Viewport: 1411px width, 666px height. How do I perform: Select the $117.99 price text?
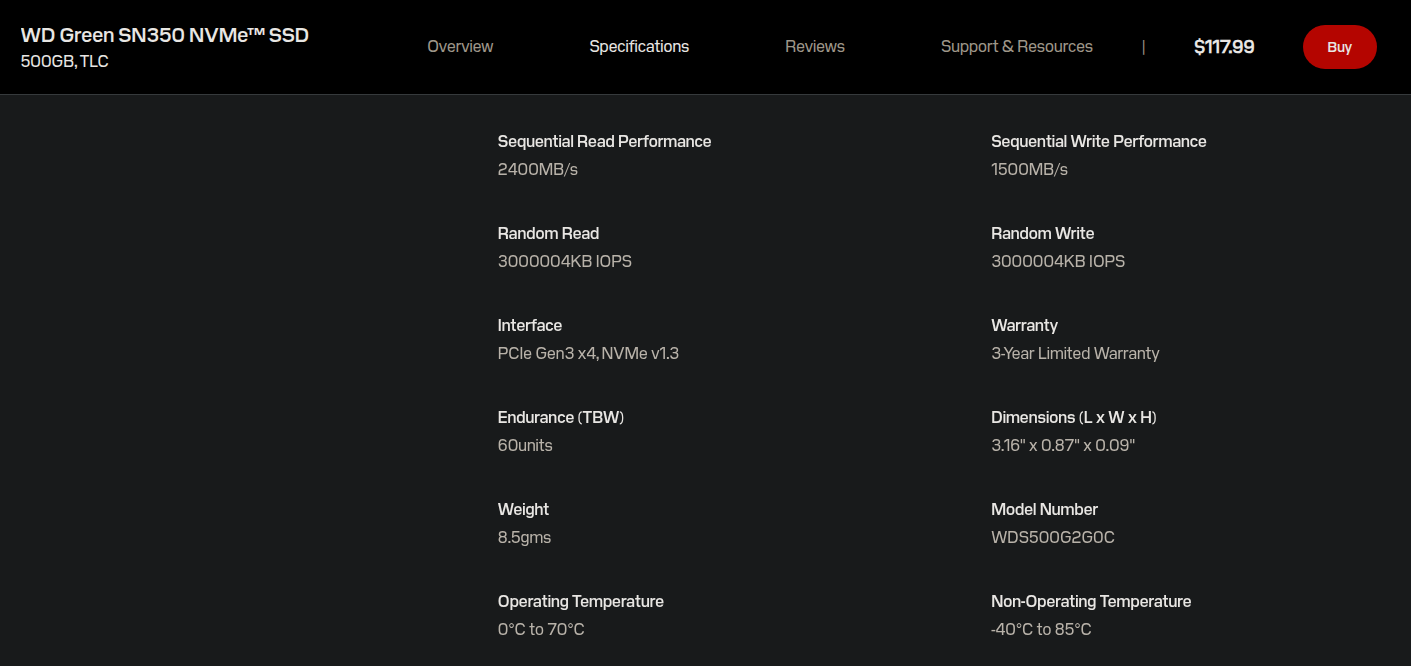pyautogui.click(x=1224, y=47)
